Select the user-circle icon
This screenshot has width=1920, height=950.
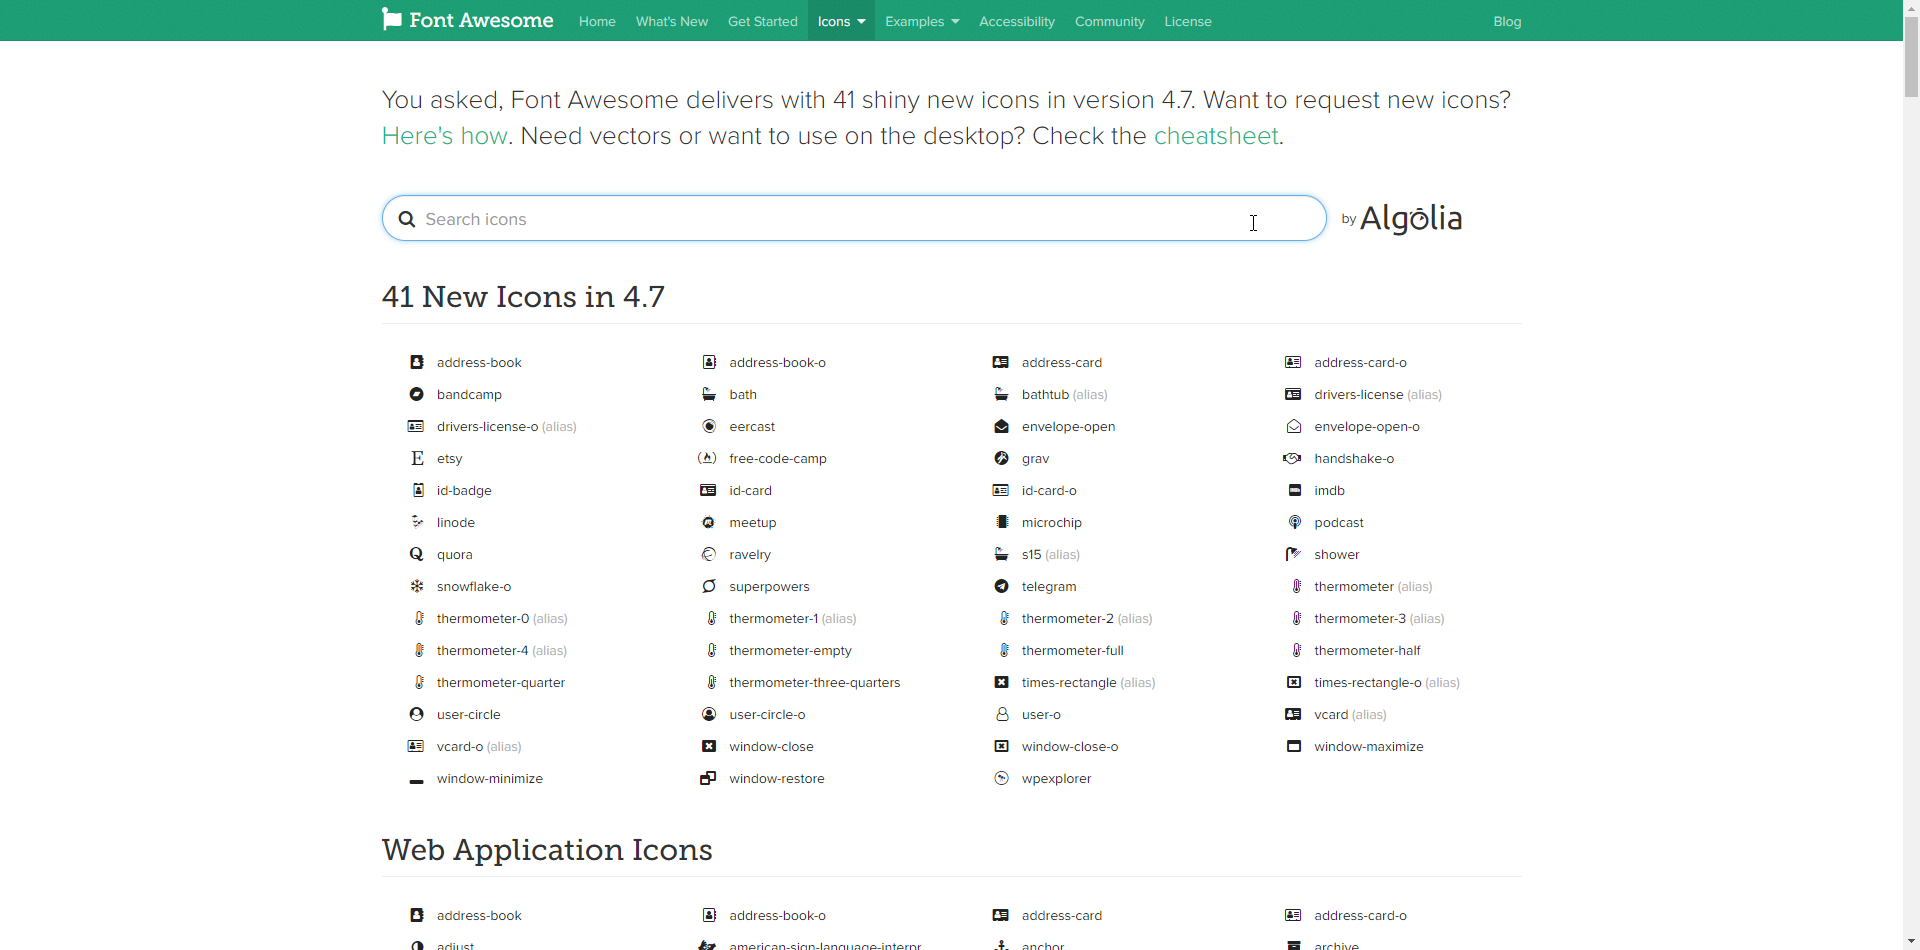tap(468, 715)
